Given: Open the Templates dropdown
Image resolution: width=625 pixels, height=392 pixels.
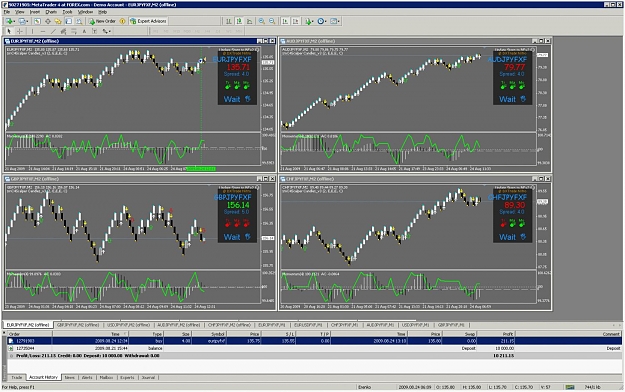Looking at the screenshot, I should tap(335, 21).
